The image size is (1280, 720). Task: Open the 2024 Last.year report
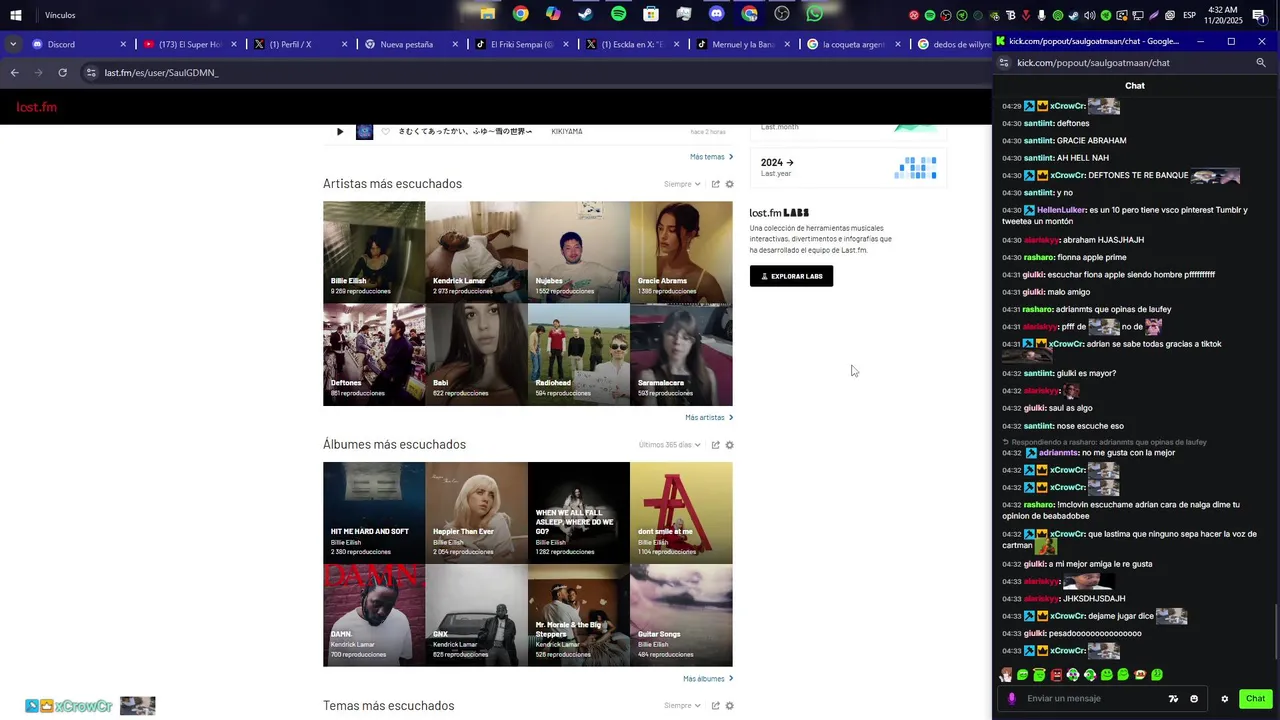848,167
